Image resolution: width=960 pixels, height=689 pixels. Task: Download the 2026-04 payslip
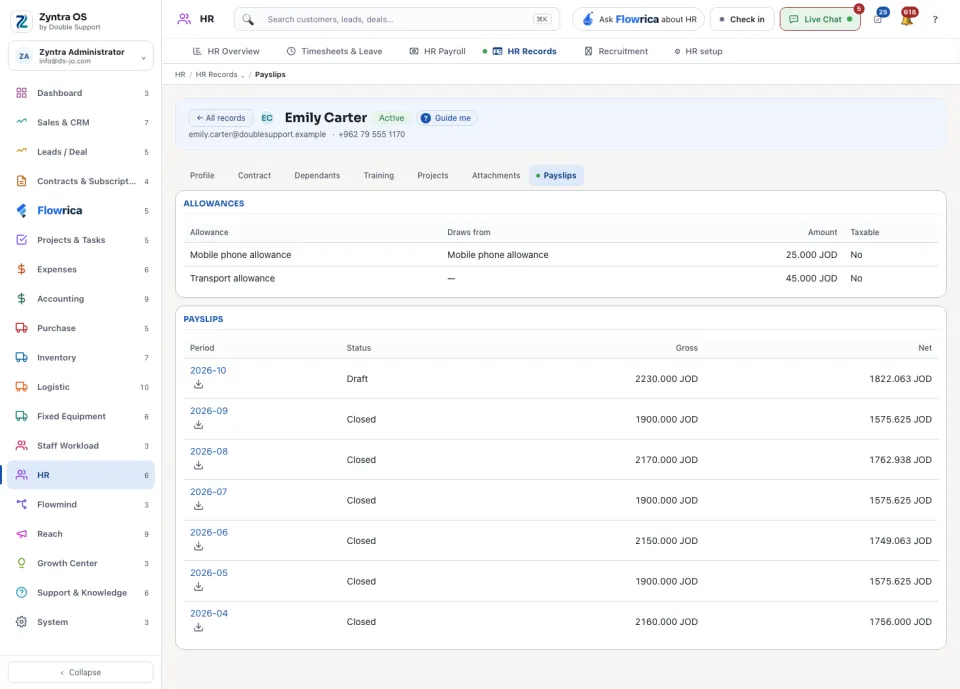click(198, 627)
